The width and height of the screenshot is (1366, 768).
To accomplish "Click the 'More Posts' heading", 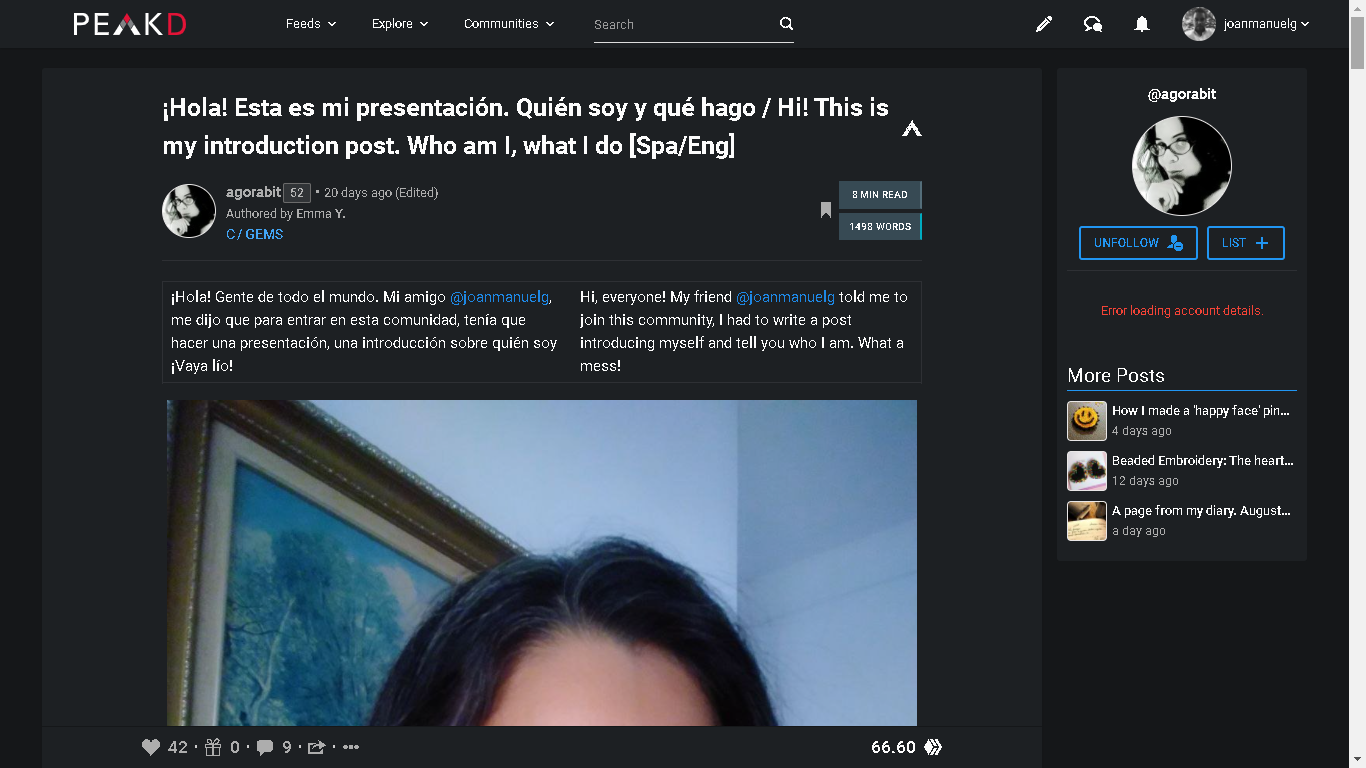I will coord(1116,376).
